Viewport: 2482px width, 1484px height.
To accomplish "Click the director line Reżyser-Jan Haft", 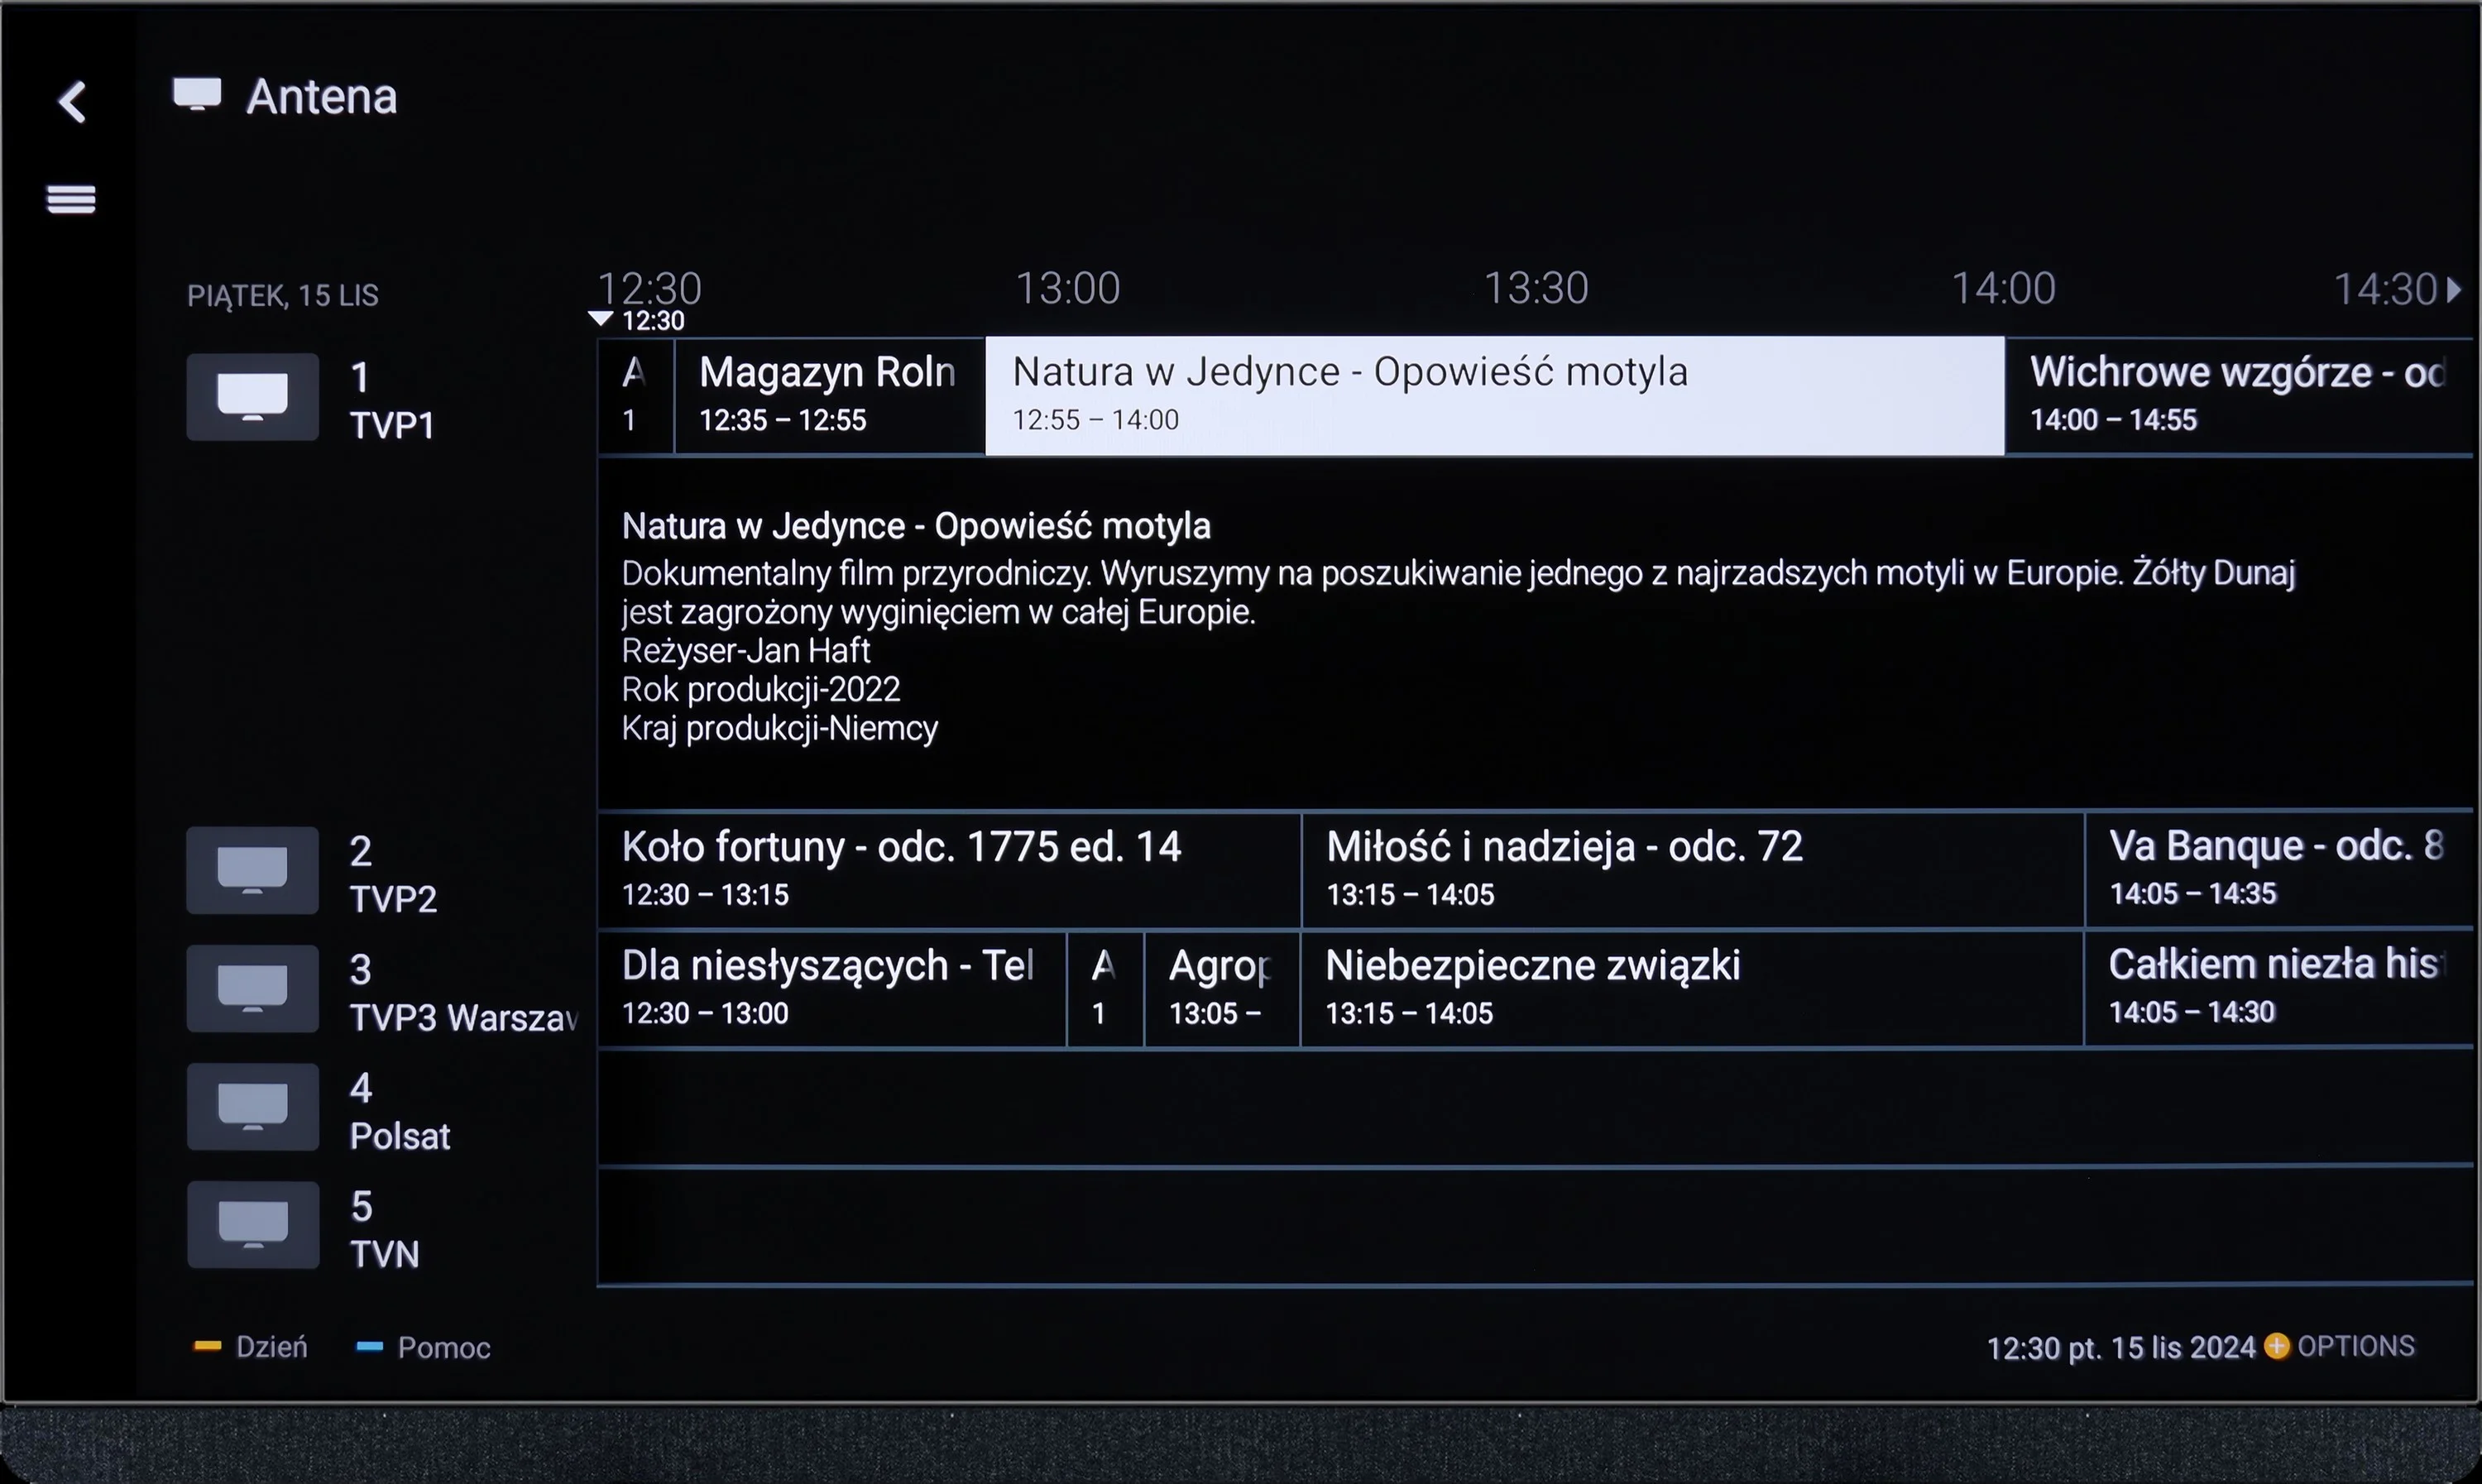I will pyautogui.click(x=746, y=651).
